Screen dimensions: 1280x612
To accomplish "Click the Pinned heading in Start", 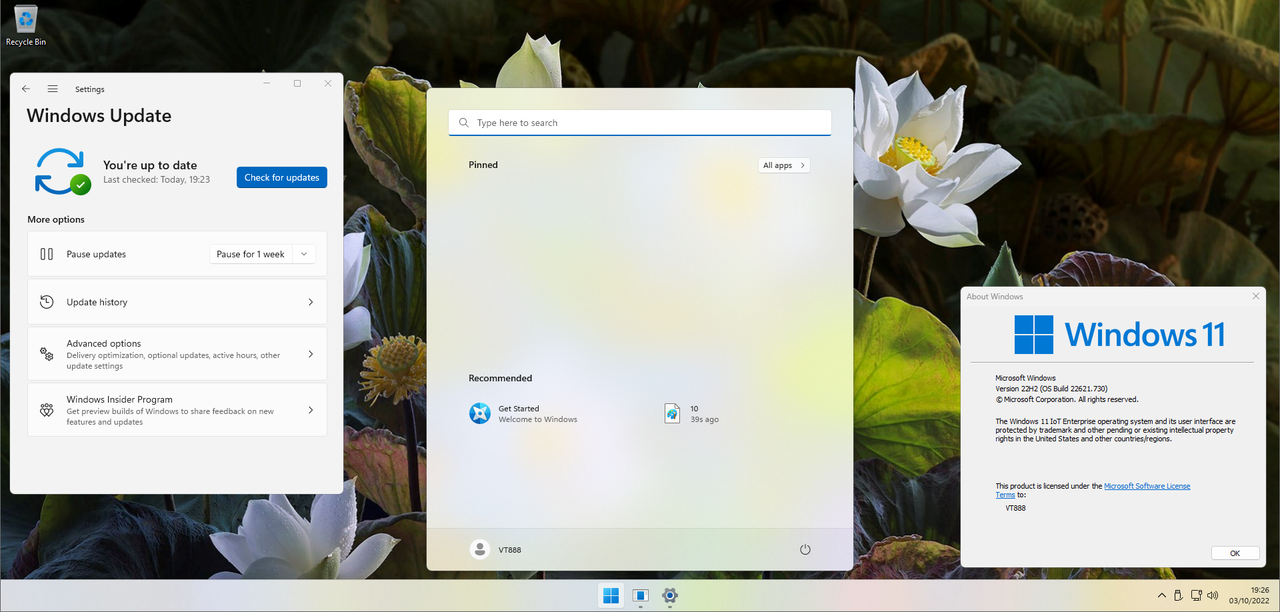I will pos(483,165).
